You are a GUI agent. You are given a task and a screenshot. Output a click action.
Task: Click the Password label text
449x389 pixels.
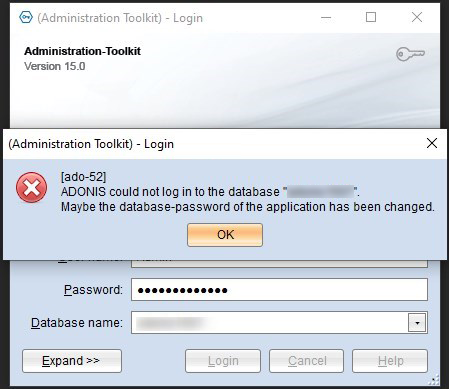pos(93,290)
